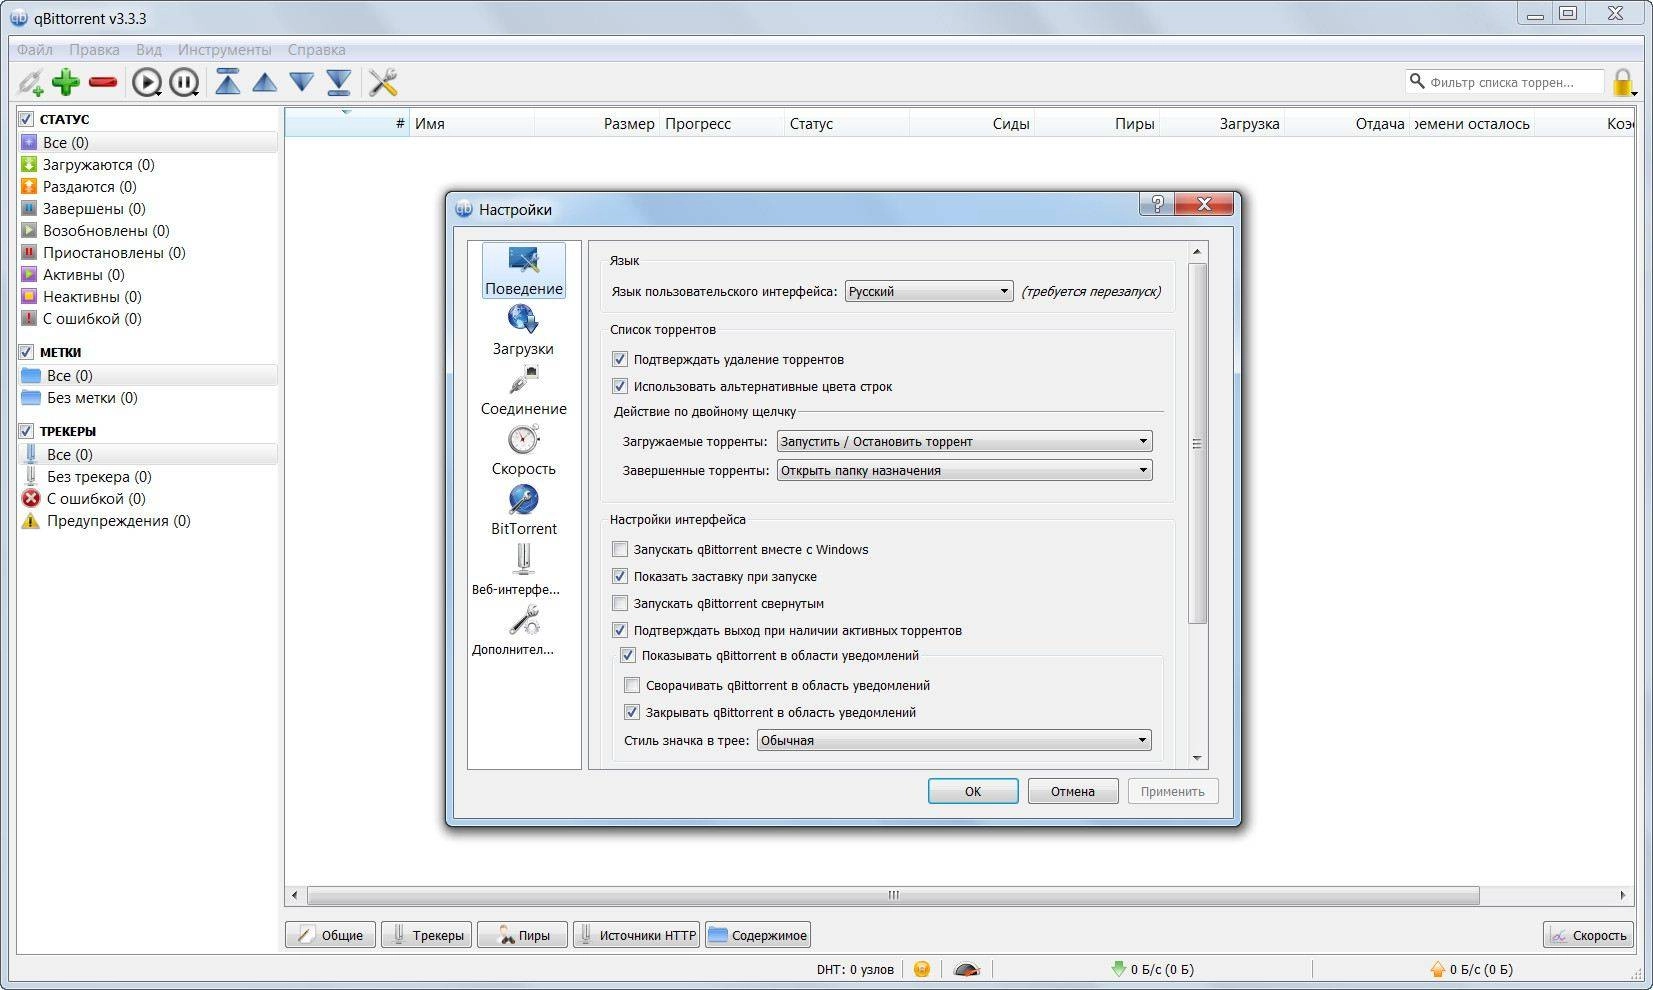Image resolution: width=1653 pixels, height=990 pixels.
Task: Toggle Показывать qBittorrent в области уведомлений
Action: click(x=628, y=655)
